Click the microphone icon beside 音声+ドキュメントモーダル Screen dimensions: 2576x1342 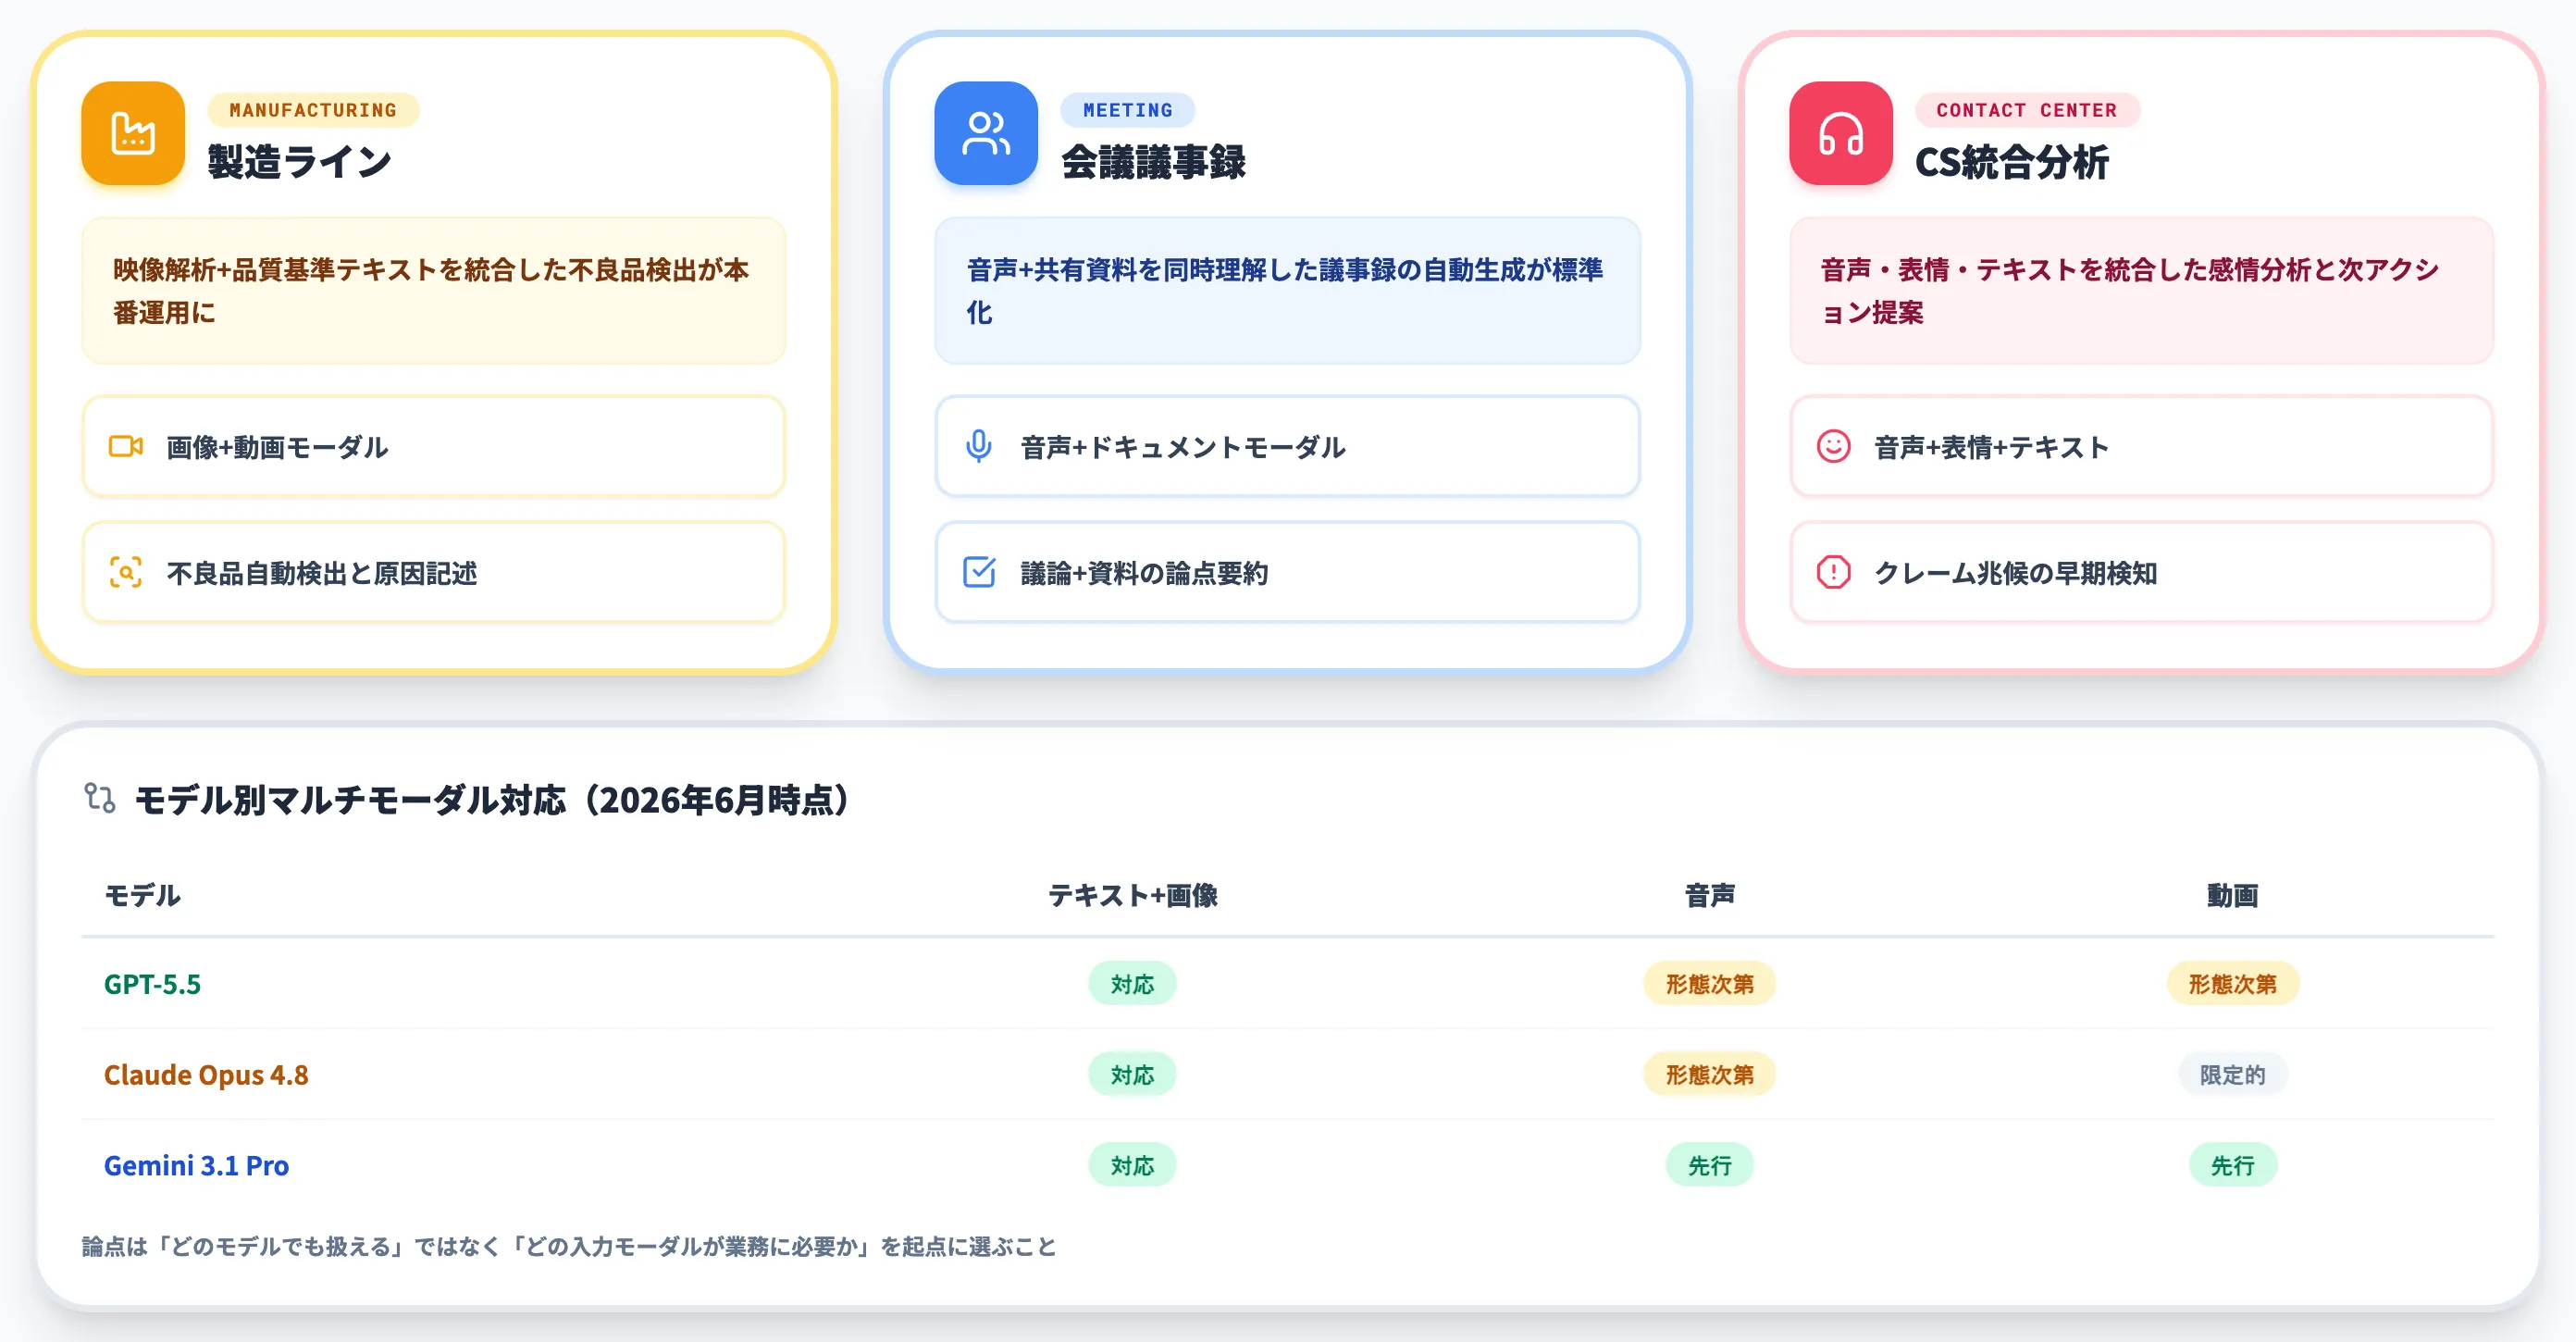click(979, 446)
